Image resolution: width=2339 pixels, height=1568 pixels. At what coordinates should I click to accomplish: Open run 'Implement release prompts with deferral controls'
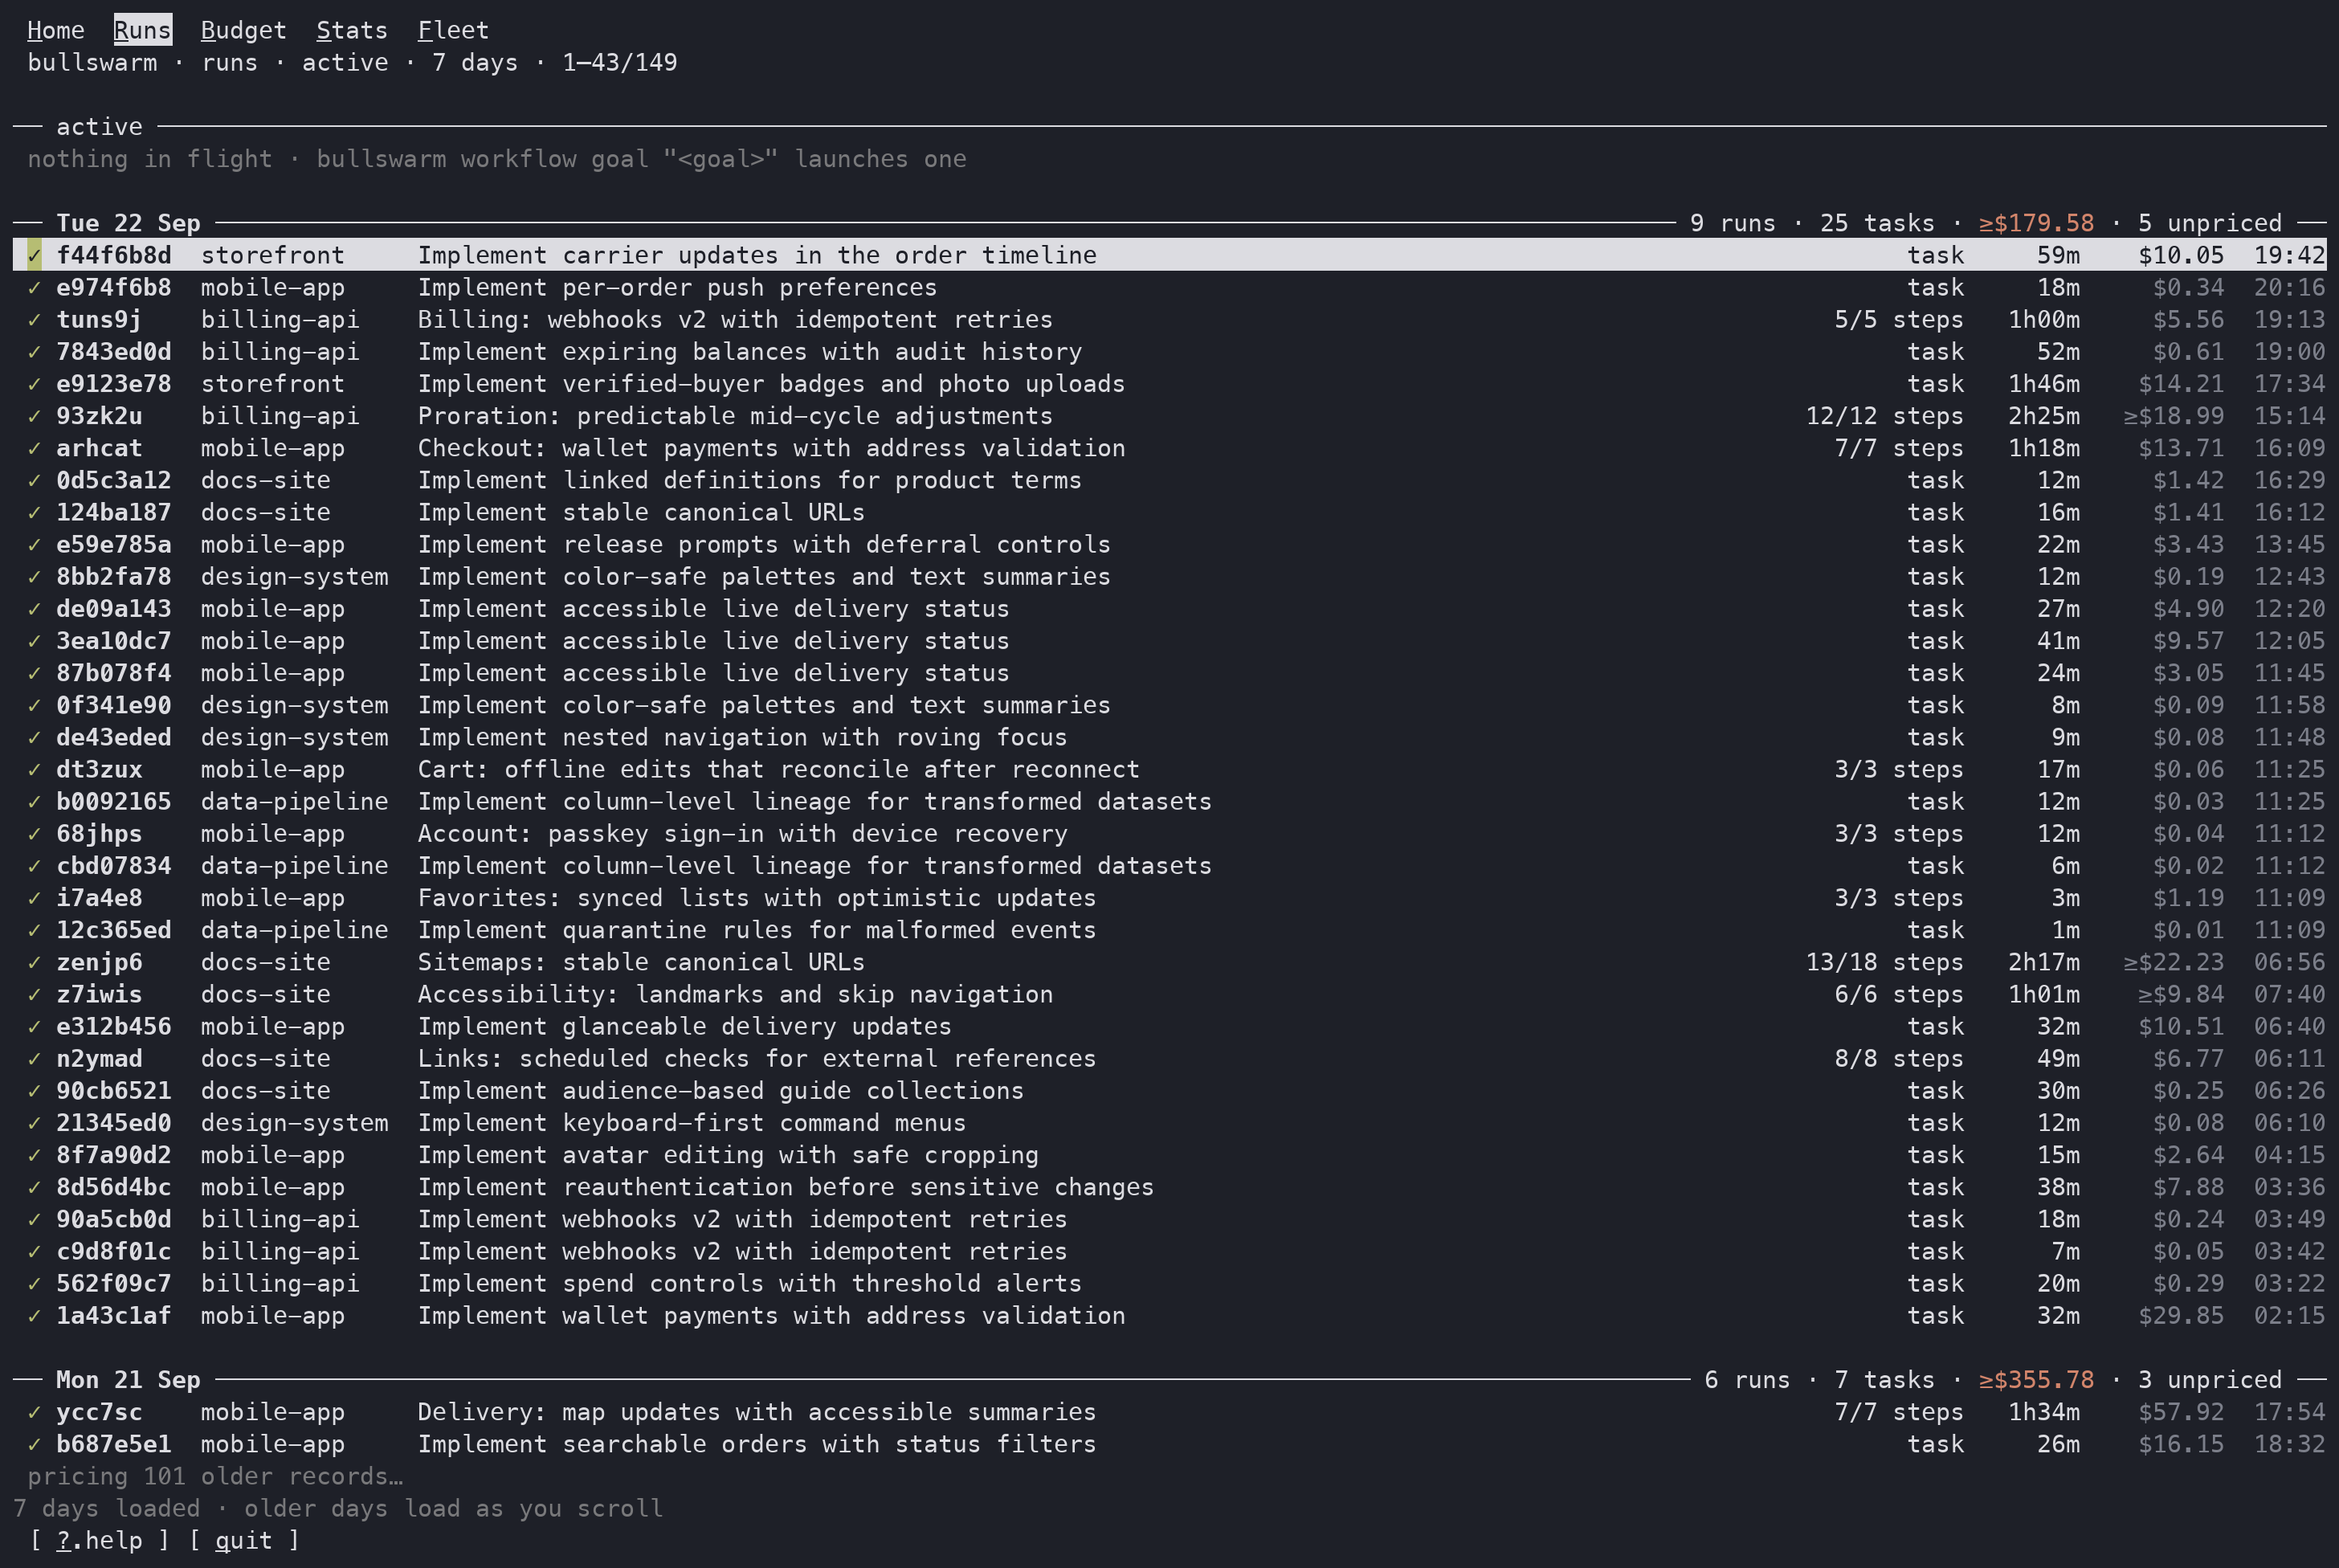pos(764,544)
